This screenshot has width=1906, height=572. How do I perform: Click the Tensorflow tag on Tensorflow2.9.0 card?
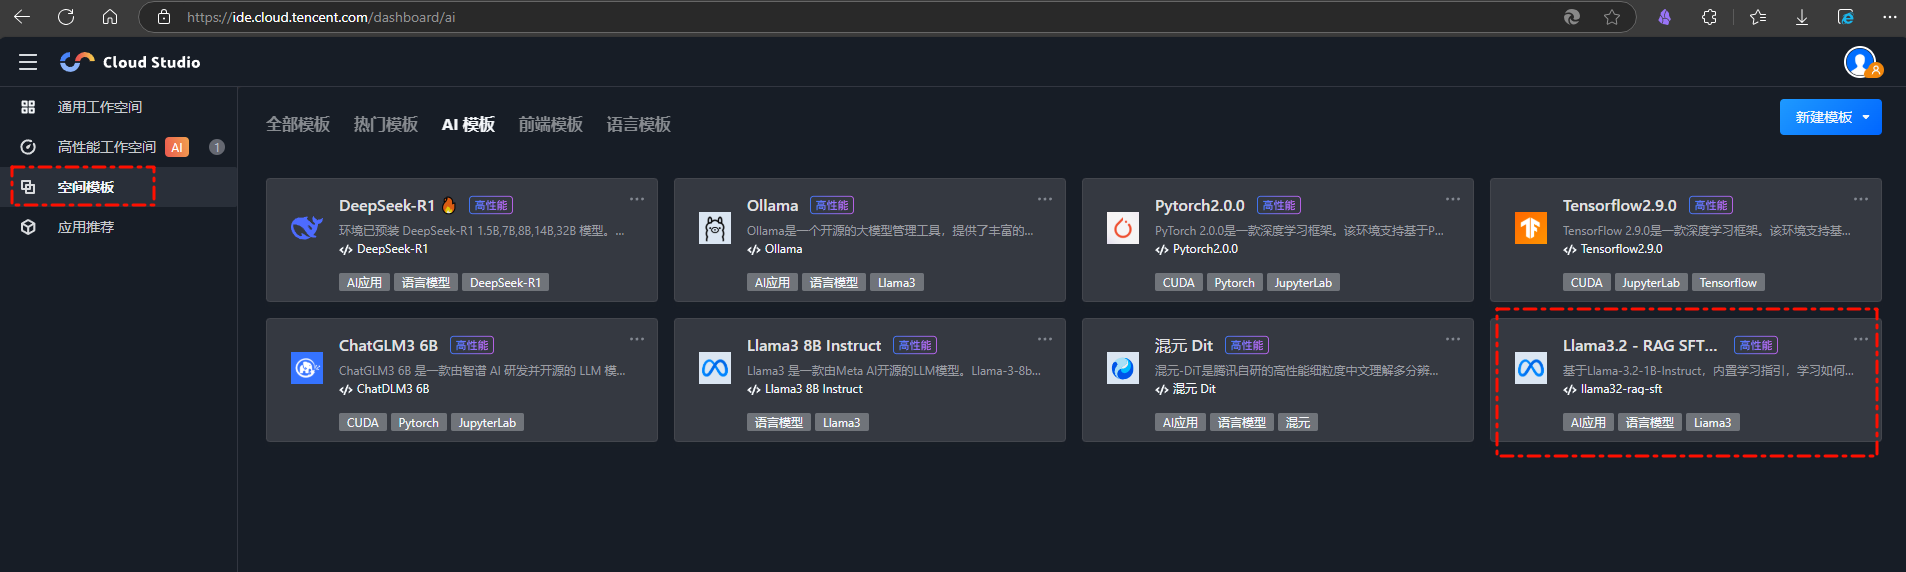(1728, 283)
